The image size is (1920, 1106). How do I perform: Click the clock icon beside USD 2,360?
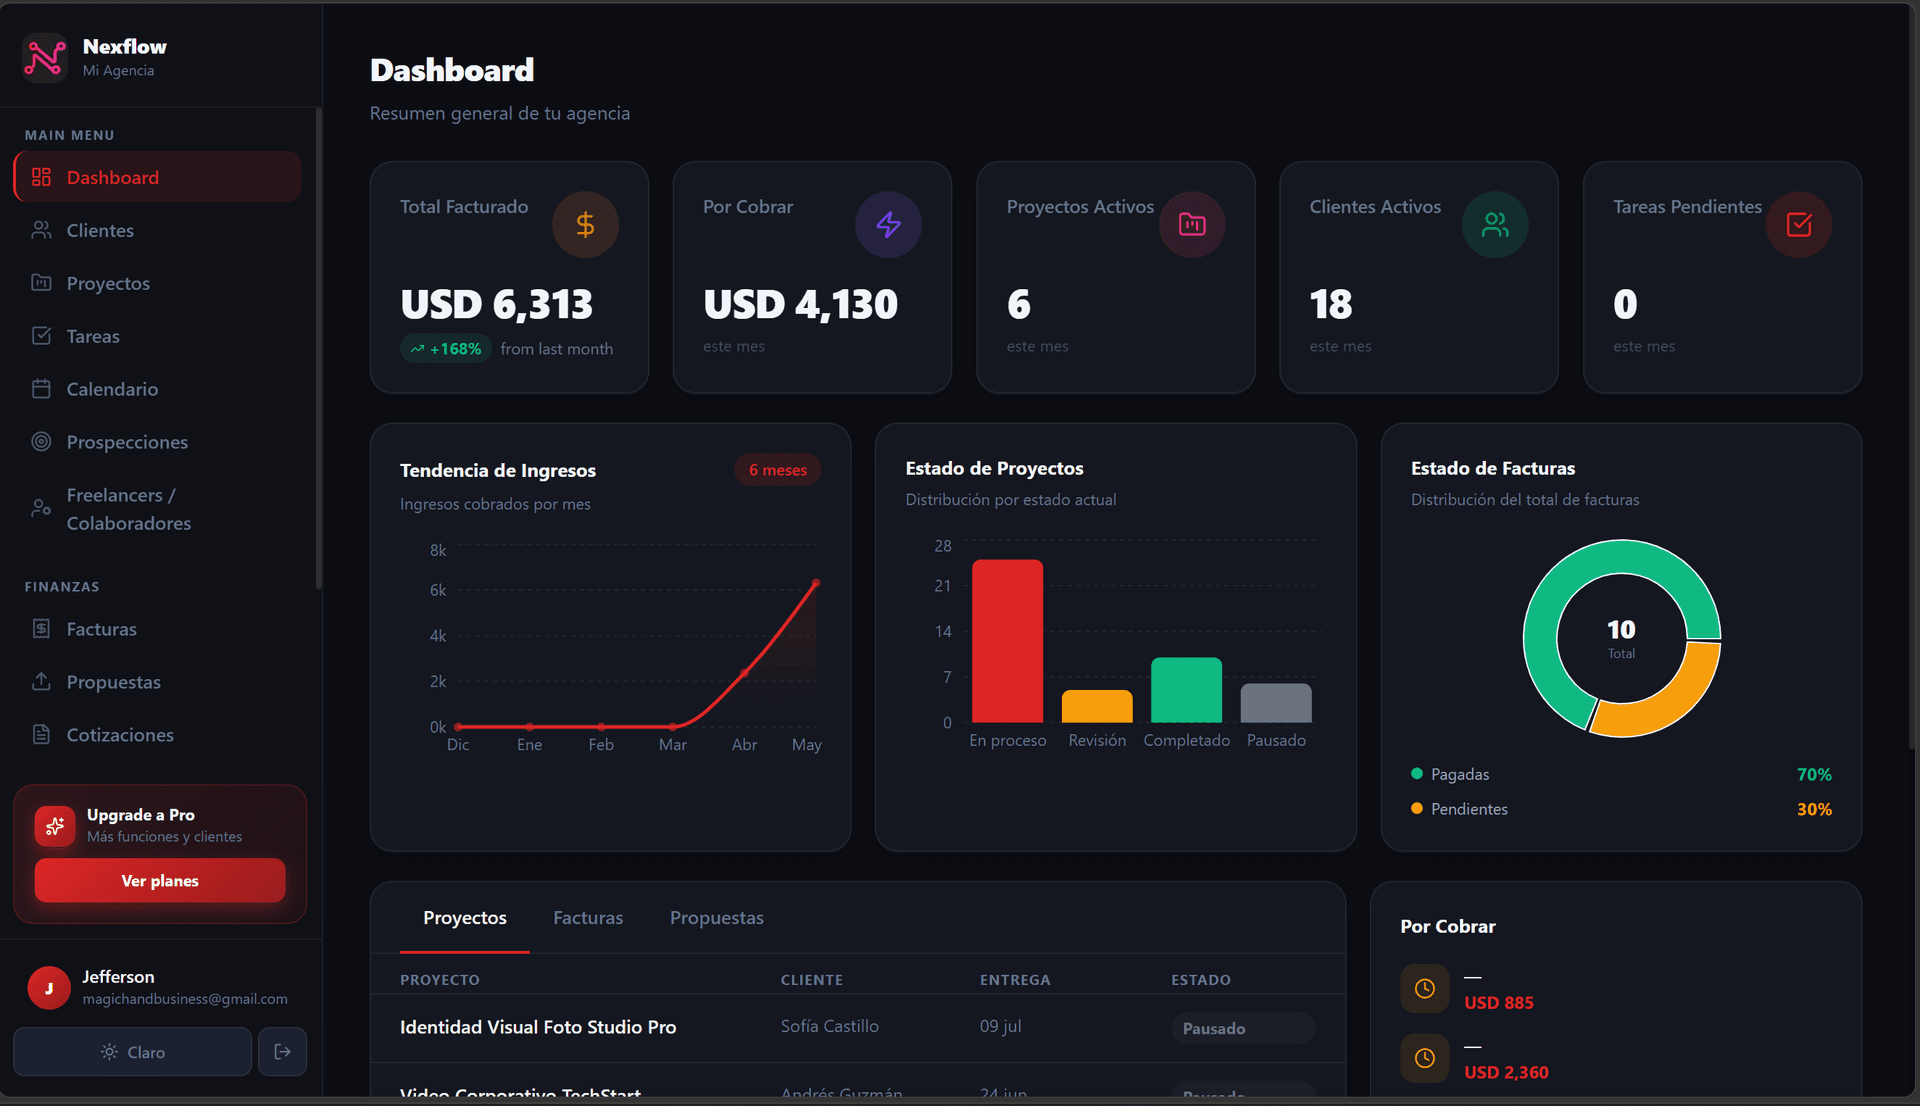click(x=1425, y=1058)
